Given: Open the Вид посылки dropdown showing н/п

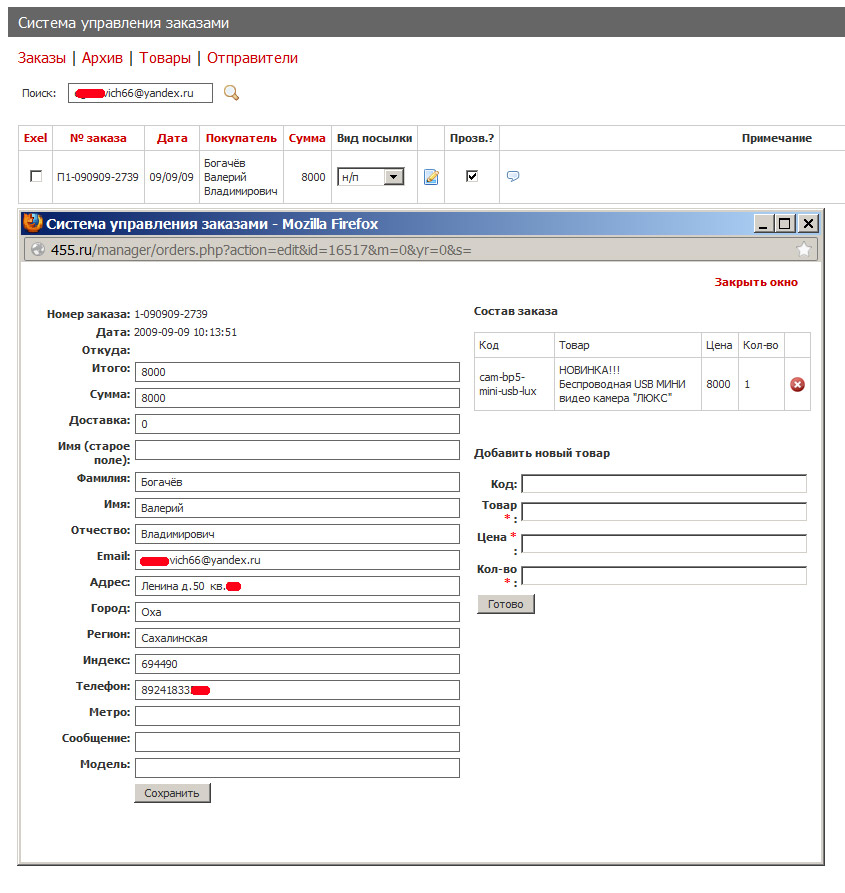Looking at the screenshot, I should click(x=371, y=177).
